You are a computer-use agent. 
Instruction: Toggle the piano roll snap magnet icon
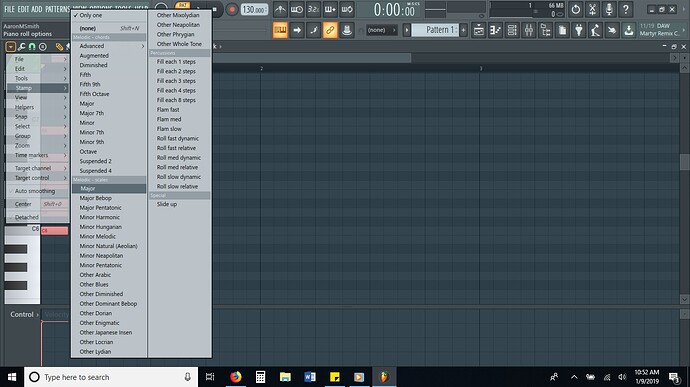(x=32, y=46)
